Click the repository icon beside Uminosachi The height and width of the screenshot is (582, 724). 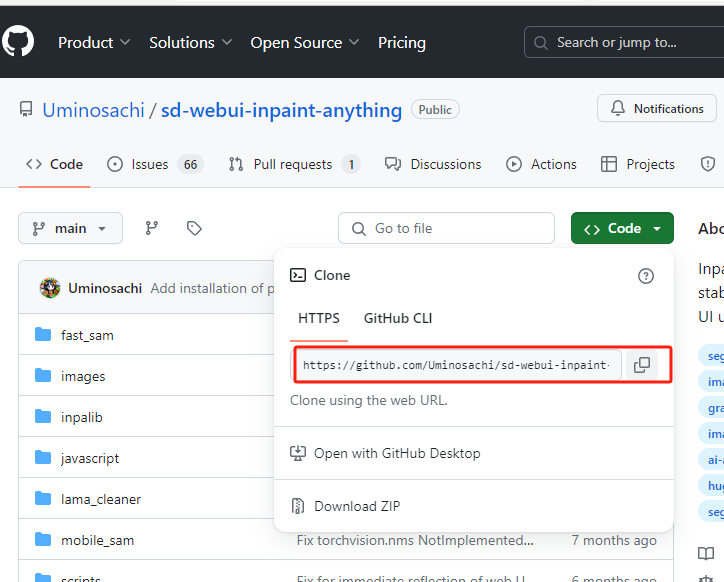pos(26,109)
